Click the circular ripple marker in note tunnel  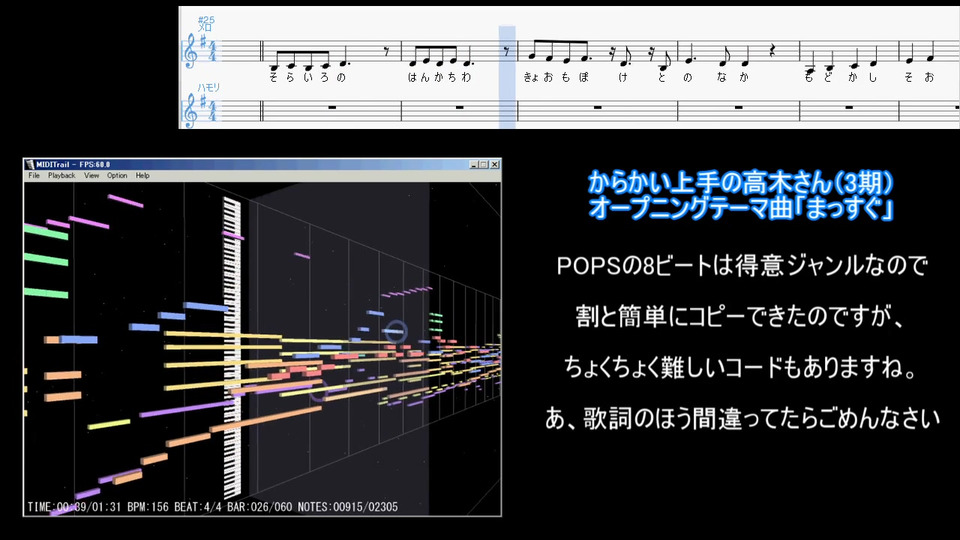pyautogui.click(x=395, y=331)
